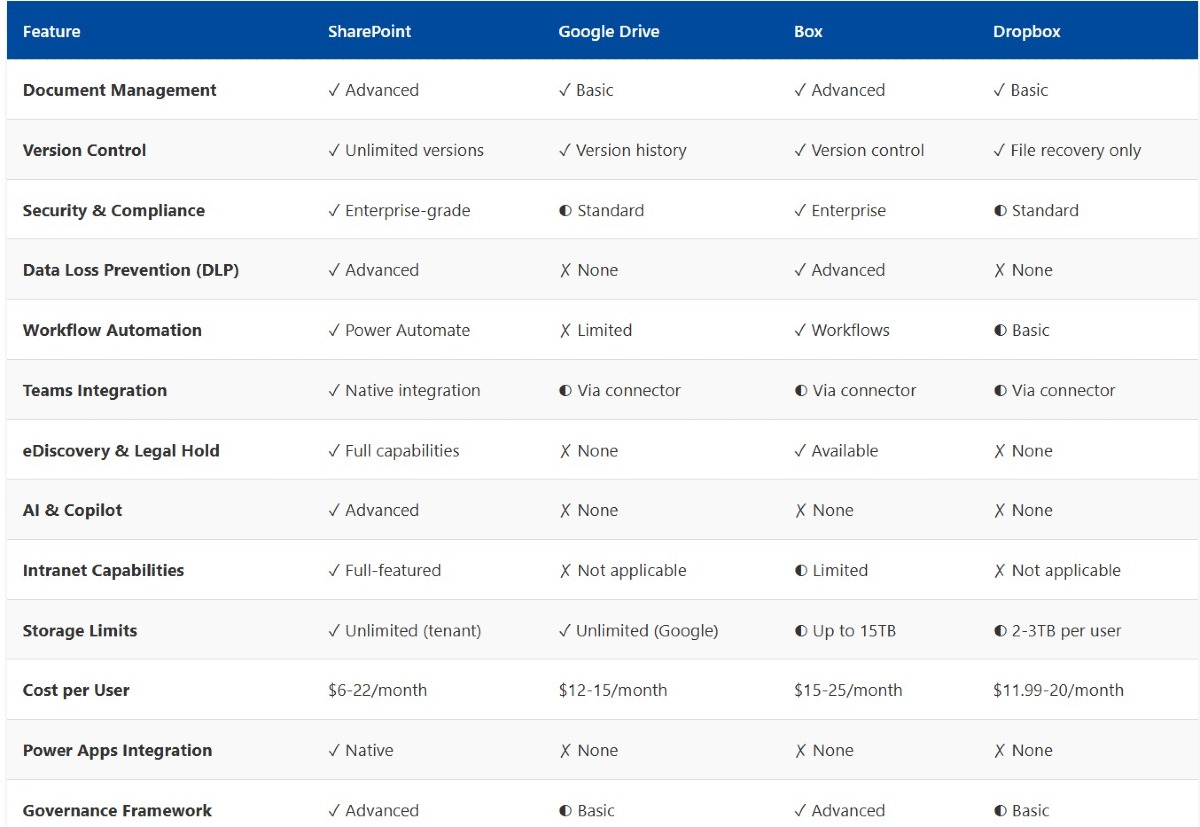Select the "Workflow Automation" row label
The height and width of the screenshot is (827, 1200).
(112, 330)
